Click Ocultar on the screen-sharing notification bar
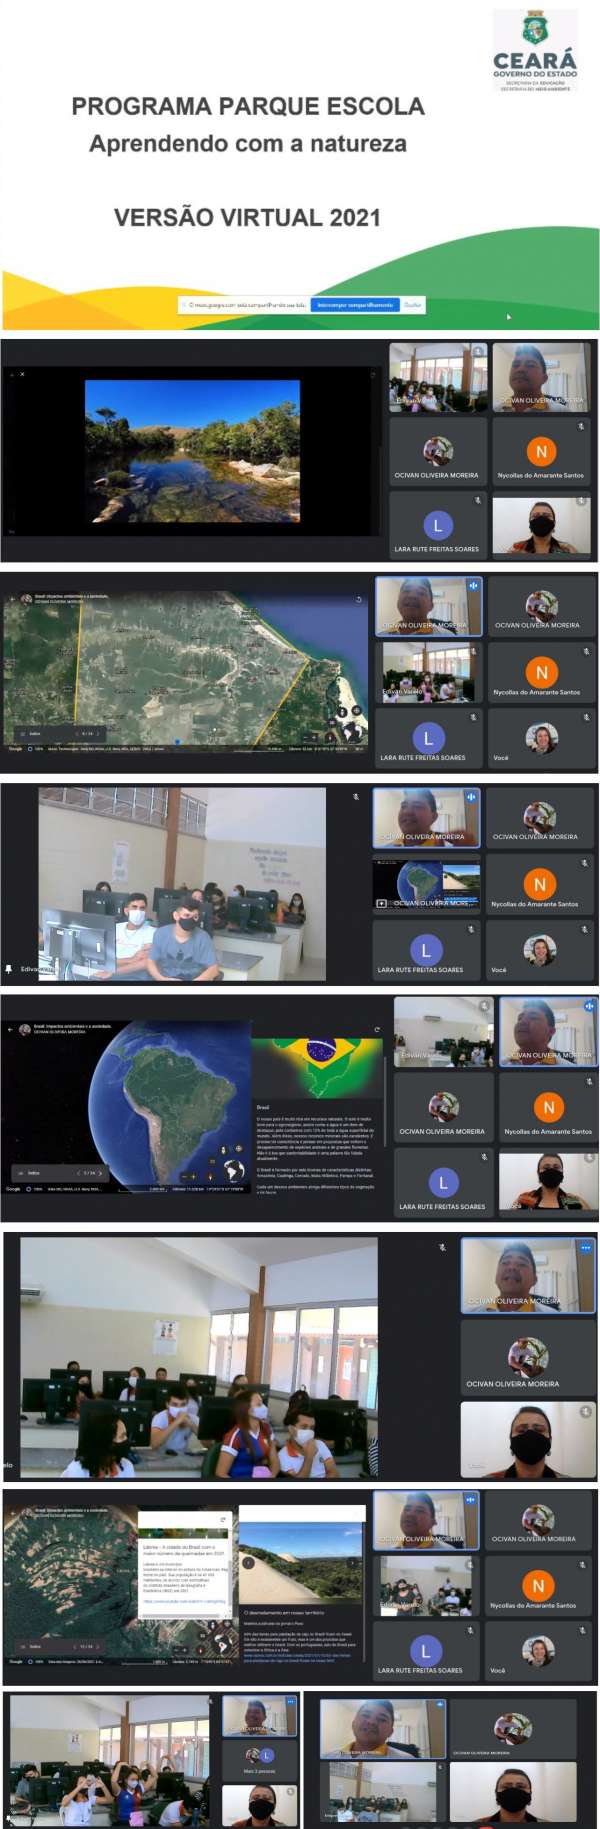The height and width of the screenshot is (1829, 600). tap(412, 305)
